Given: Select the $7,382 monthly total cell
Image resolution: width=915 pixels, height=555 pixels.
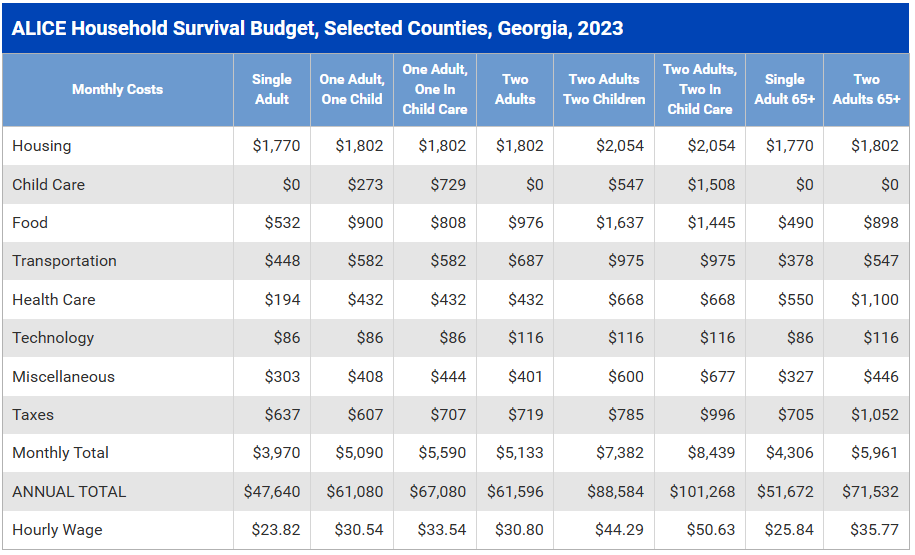Looking at the screenshot, I should (620, 453).
